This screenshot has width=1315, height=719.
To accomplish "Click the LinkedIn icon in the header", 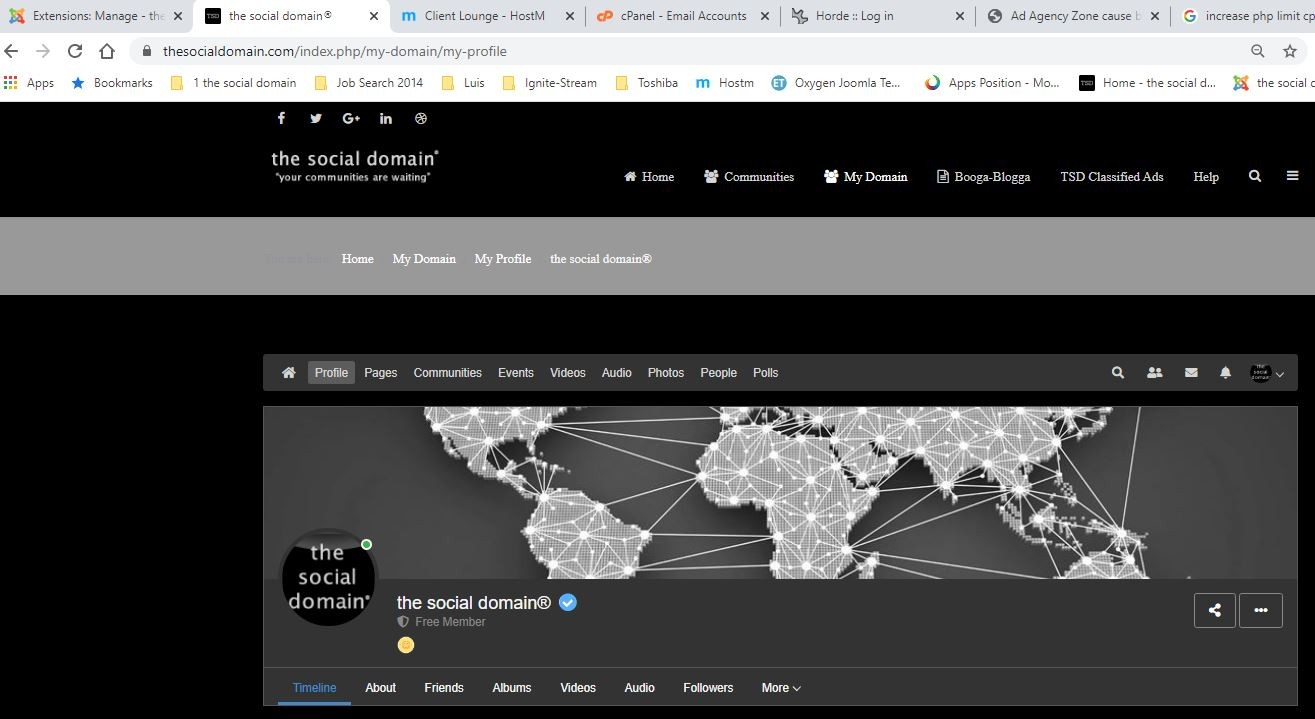I will 386,118.
